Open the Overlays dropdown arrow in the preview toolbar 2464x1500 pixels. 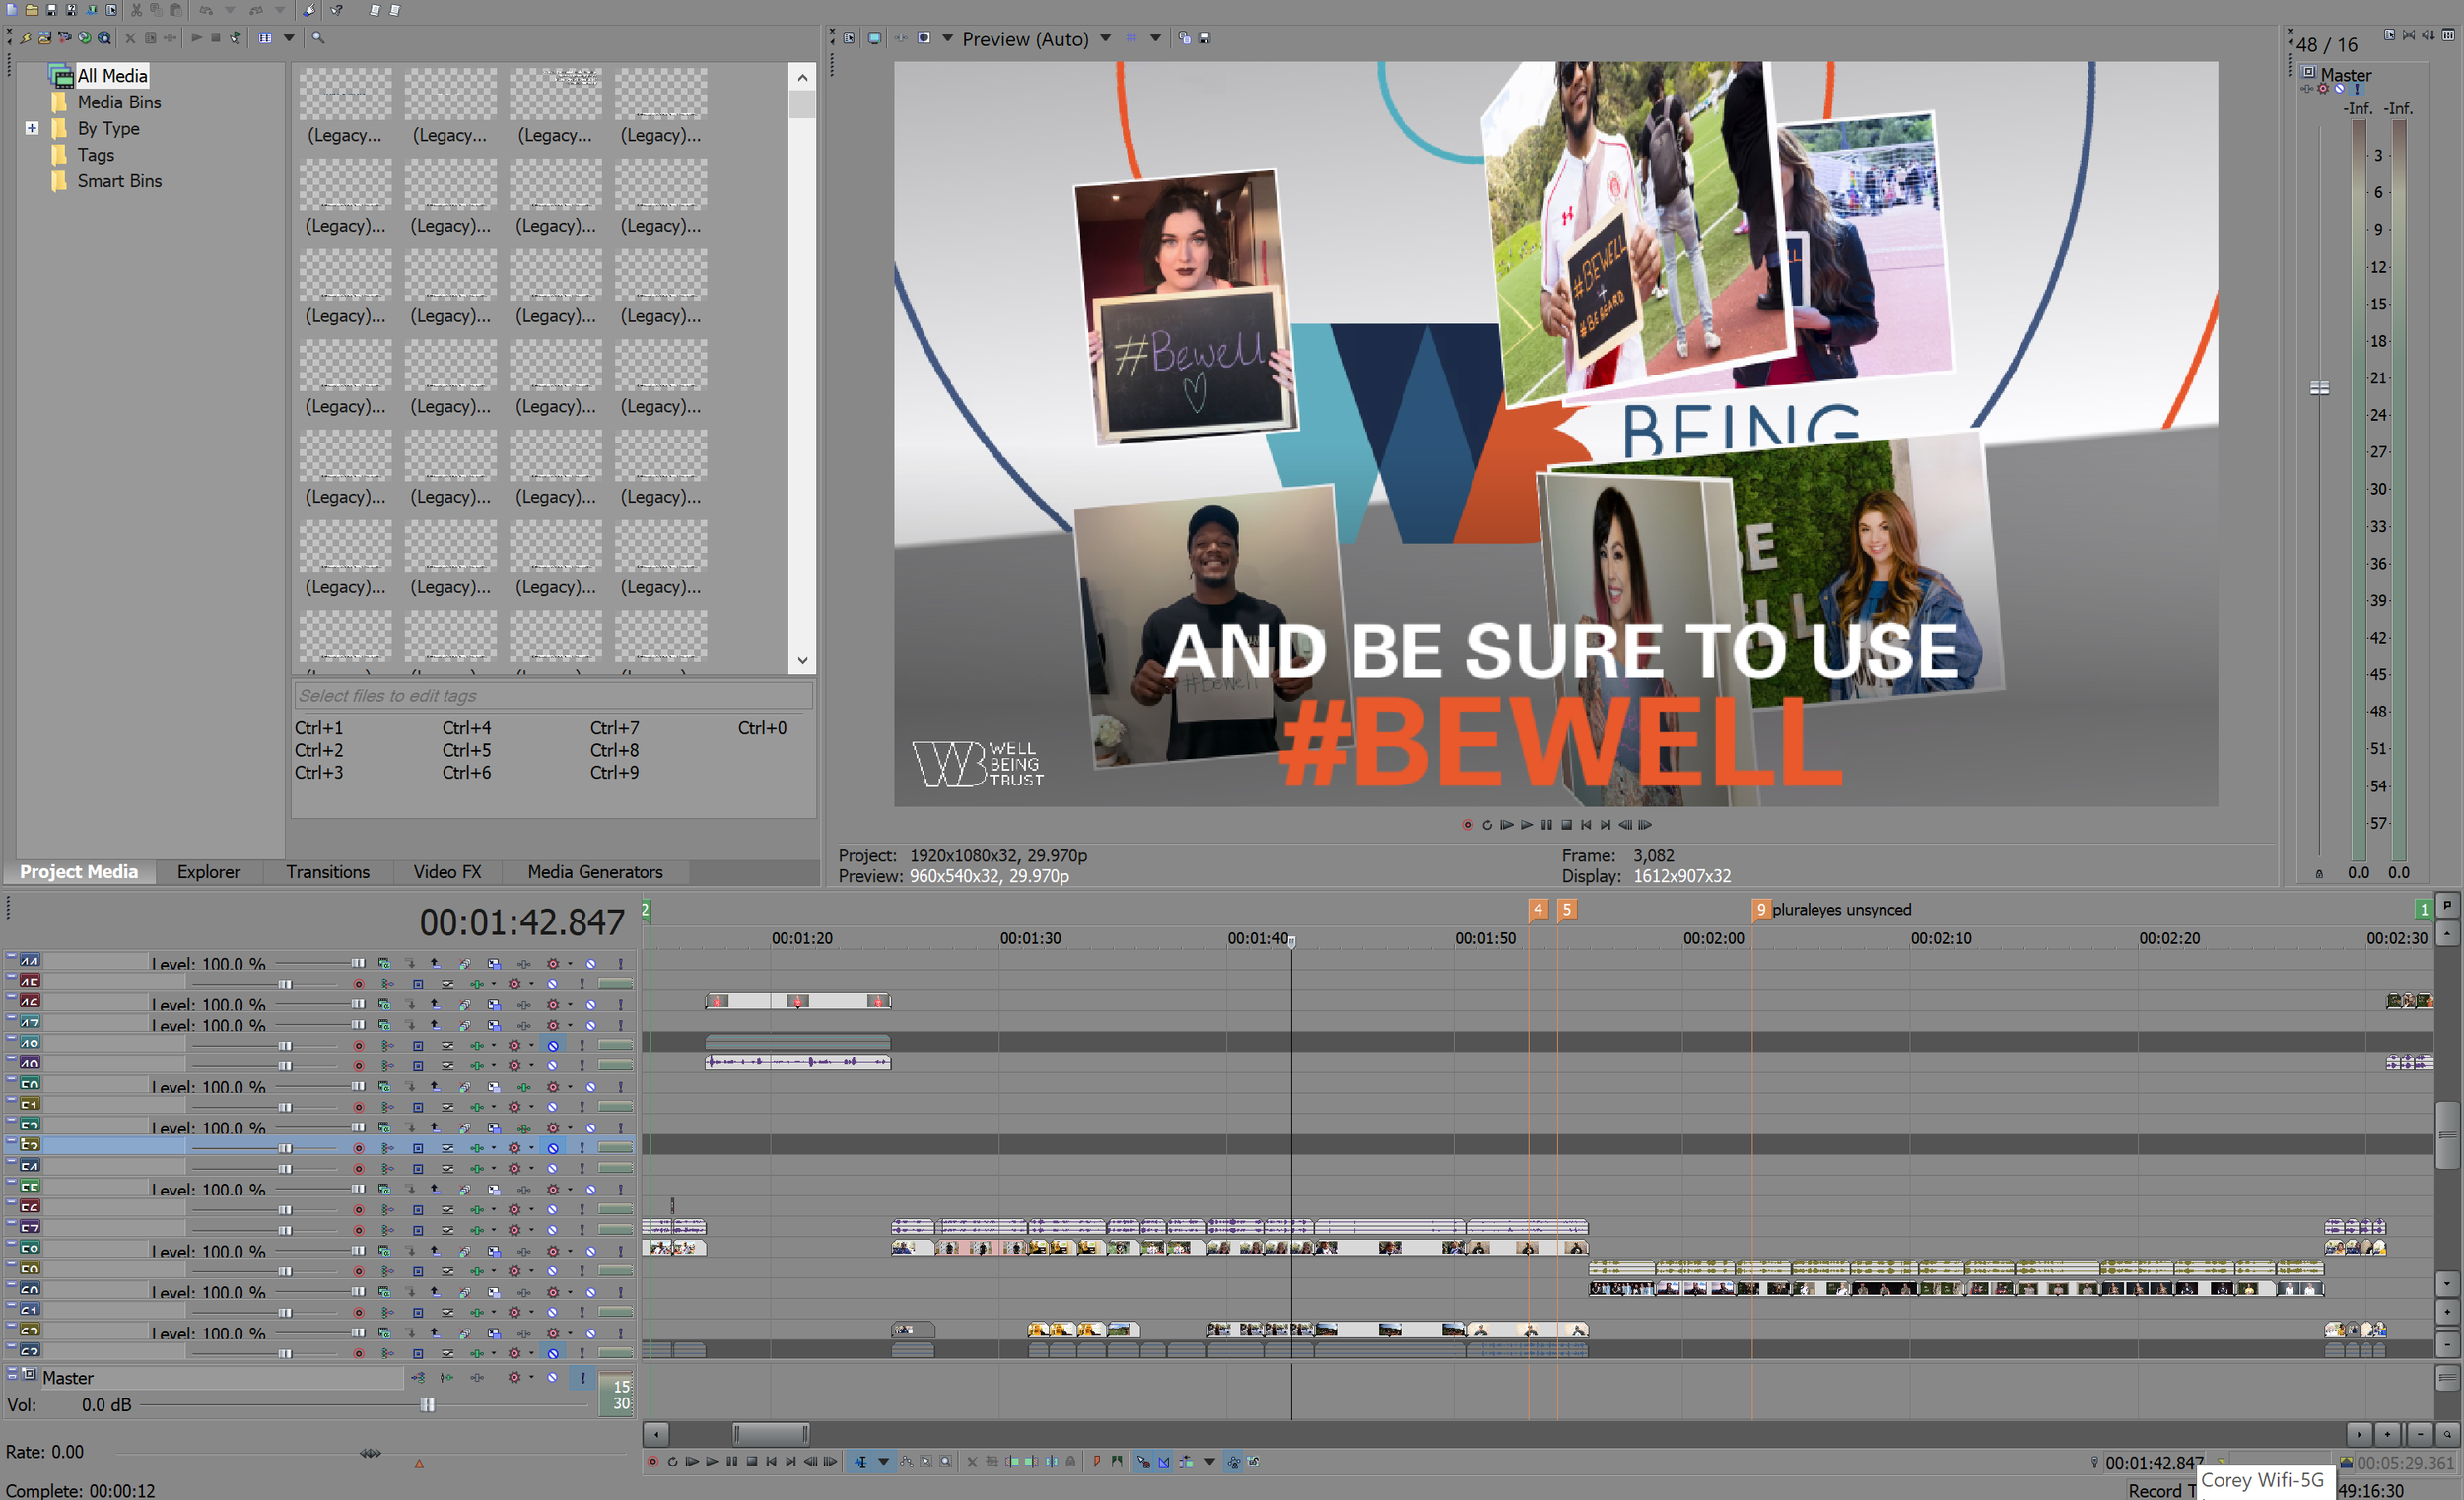pos(1156,38)
